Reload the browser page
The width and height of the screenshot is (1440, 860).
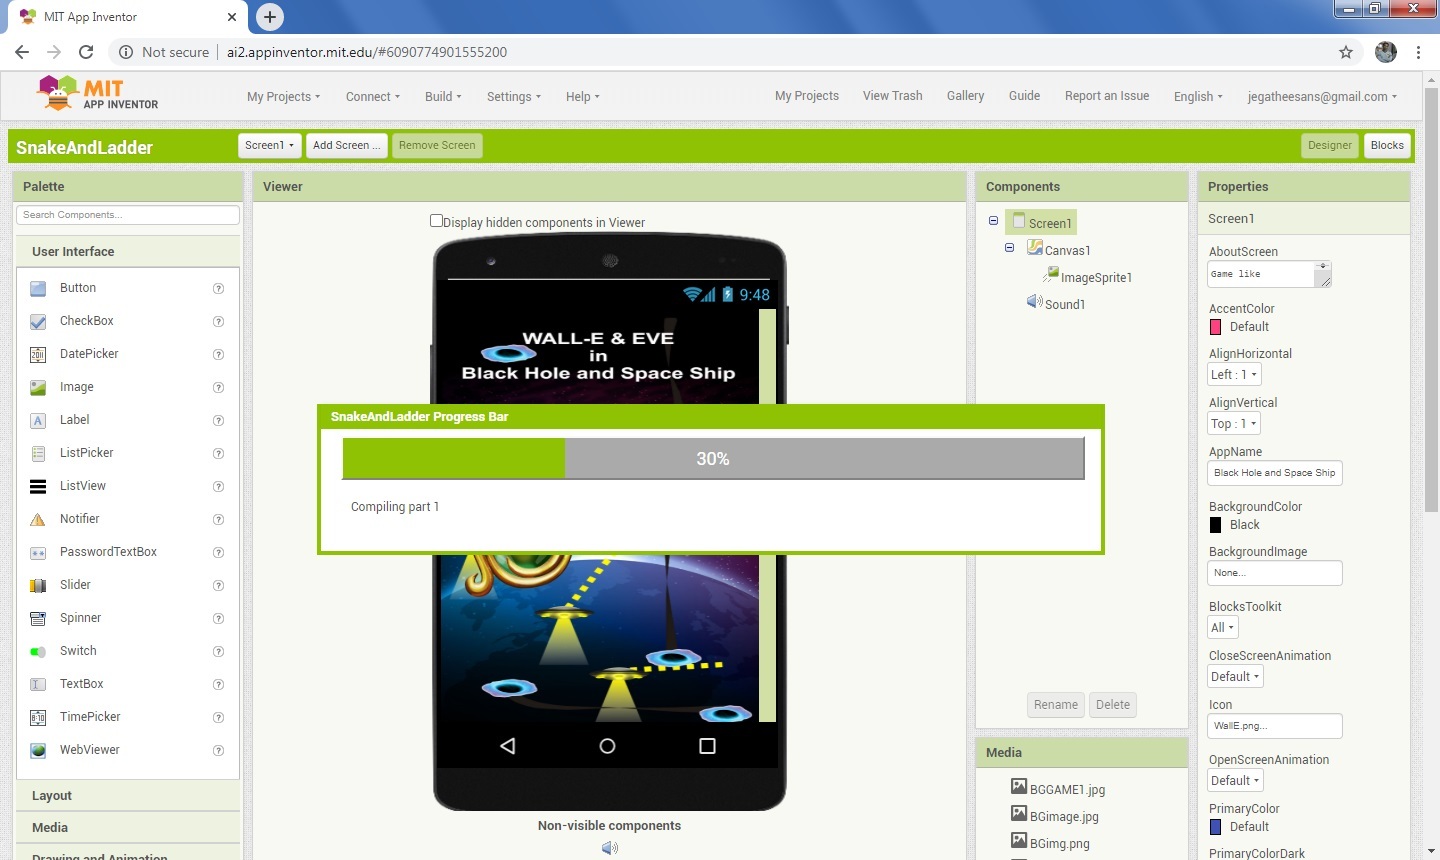pyautogui.click(x=86, y=52)
